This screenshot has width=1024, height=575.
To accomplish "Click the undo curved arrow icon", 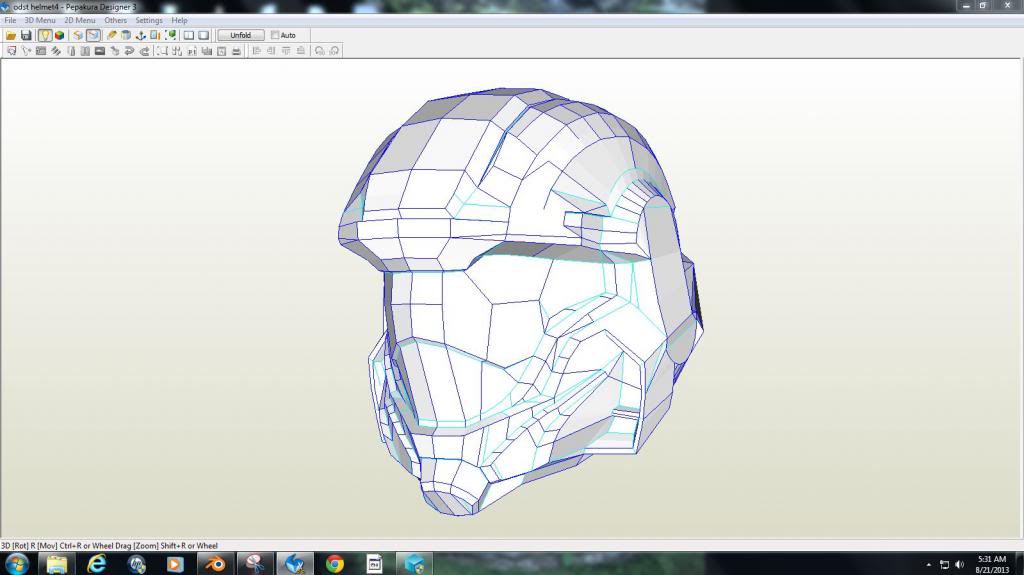I will [x=129, y=51].
